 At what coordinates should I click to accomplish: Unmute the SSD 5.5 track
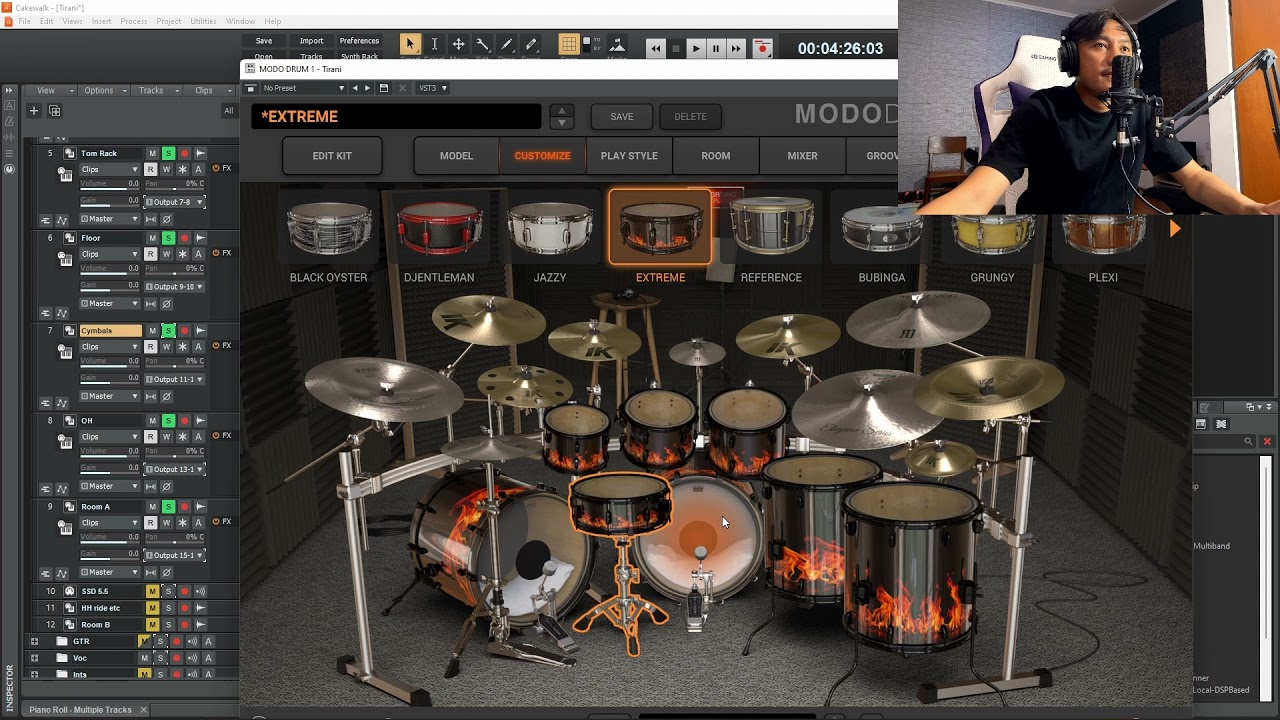click(x=152, y=591)
